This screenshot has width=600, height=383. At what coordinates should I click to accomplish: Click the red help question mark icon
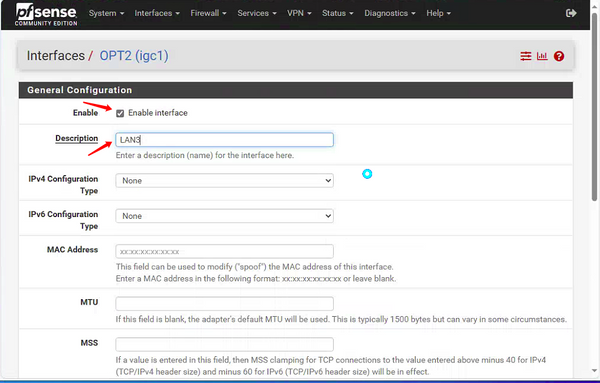559,56
